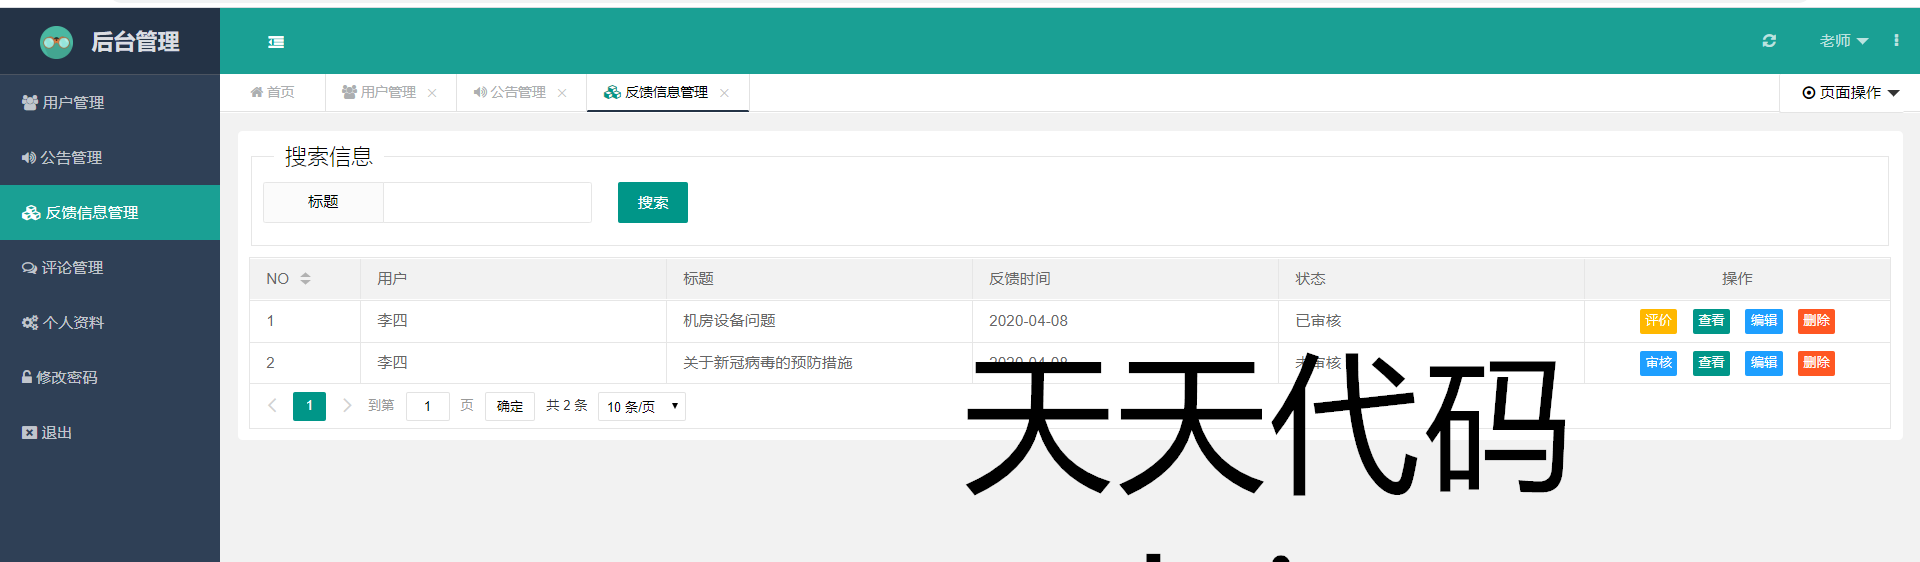Sort the table by NO column
The width and height of the screenshot is (1920, 562).
305,279
